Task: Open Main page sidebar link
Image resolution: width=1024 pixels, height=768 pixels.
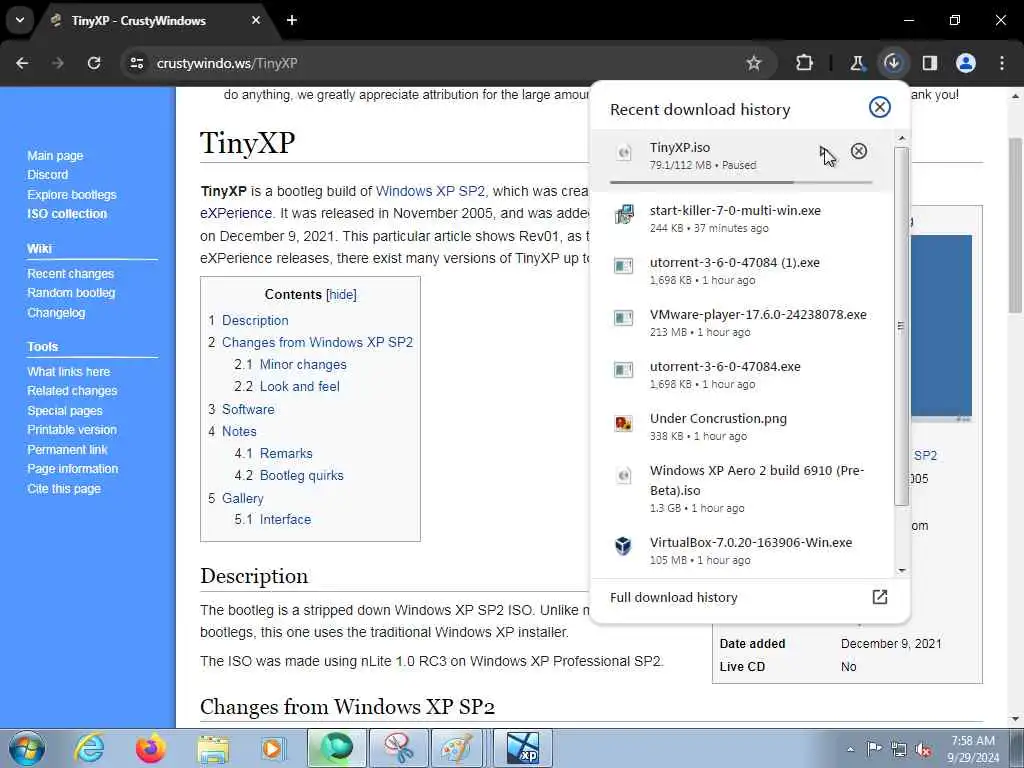Action: click(x=55, y=155)
